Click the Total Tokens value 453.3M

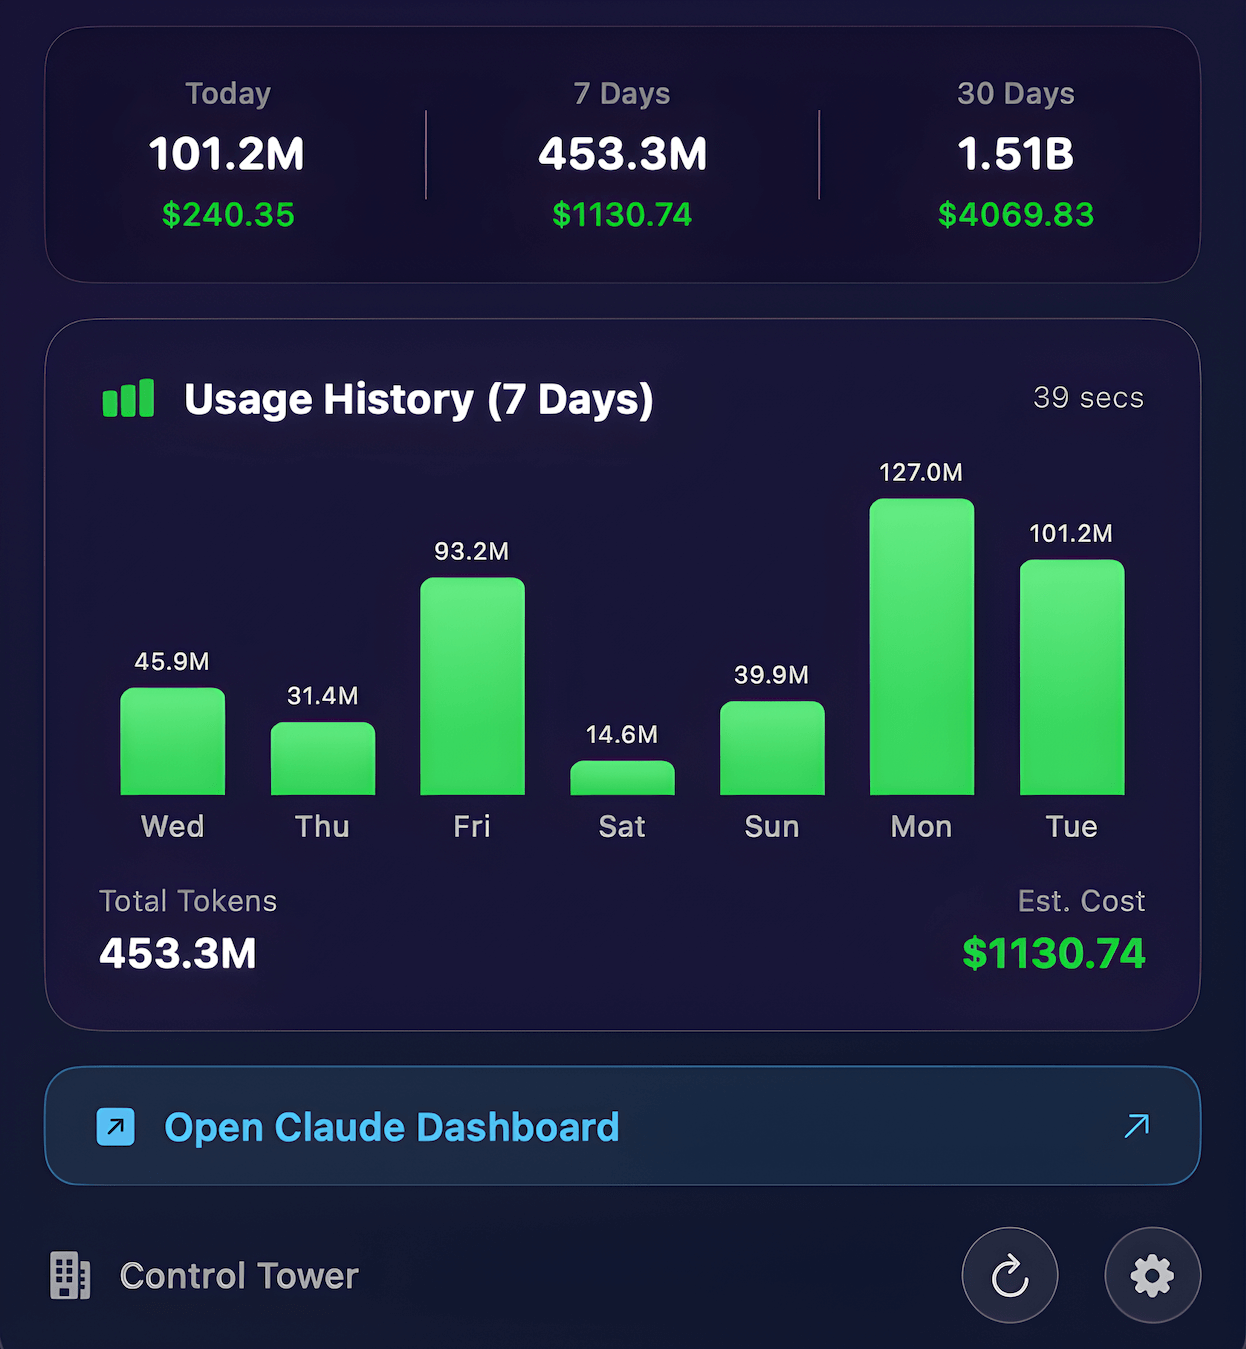point(178,954)
